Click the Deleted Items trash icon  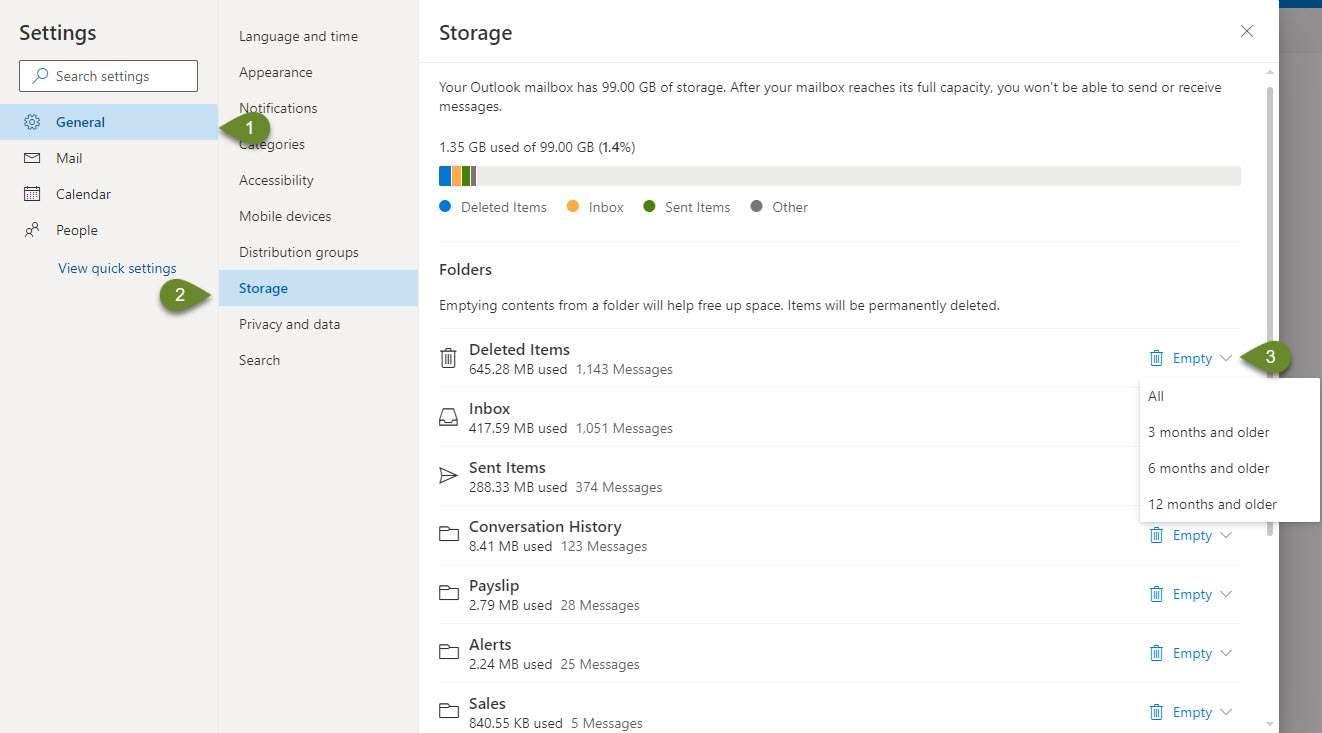click(447, 357)
